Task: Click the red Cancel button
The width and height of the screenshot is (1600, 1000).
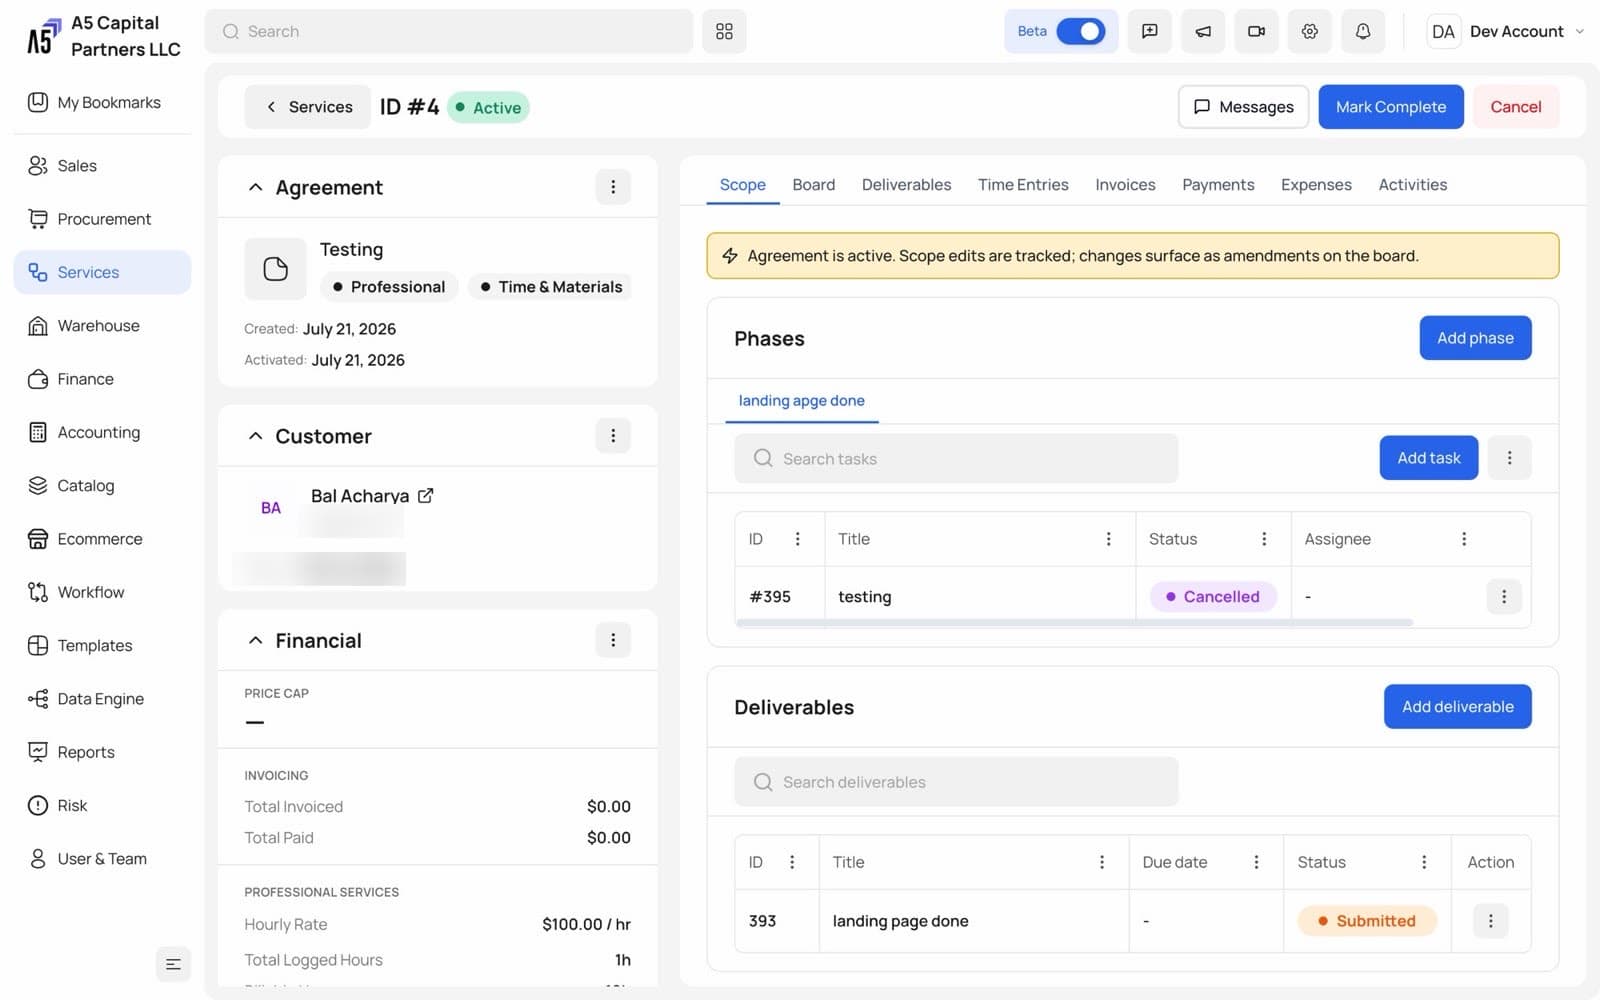Action: pyautogui.click(x=1515, y=107)
